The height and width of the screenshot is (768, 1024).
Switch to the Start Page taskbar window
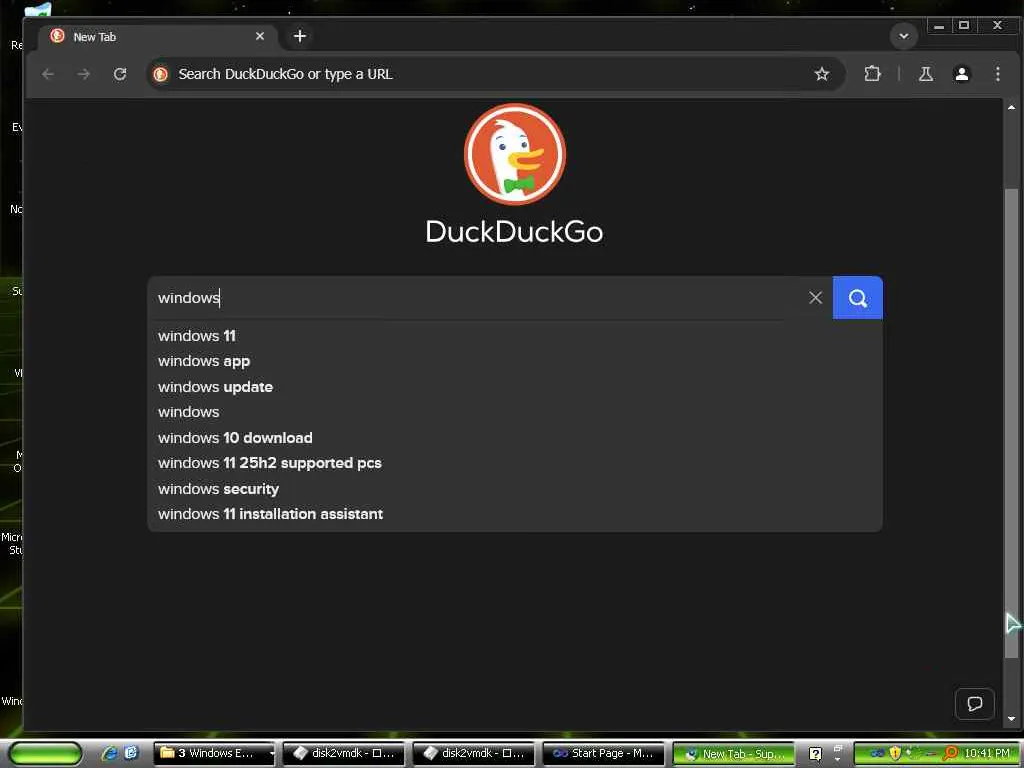[603, 754]
